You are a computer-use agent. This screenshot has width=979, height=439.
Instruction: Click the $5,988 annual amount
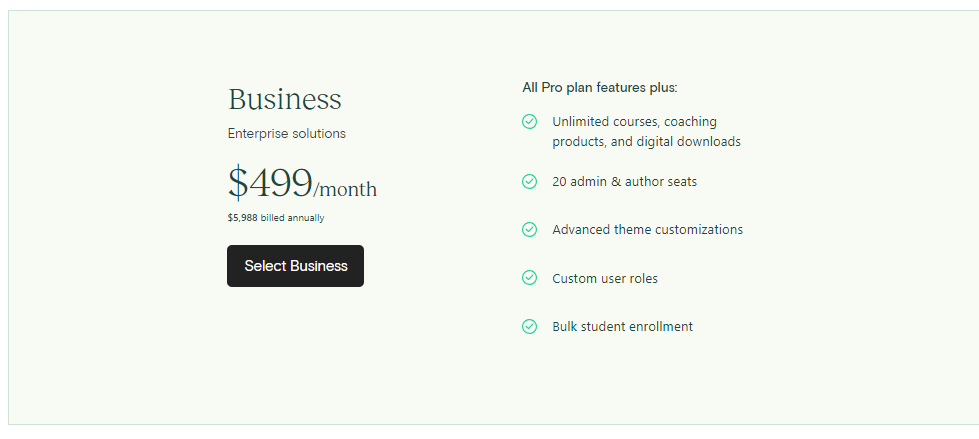[242, 218]
